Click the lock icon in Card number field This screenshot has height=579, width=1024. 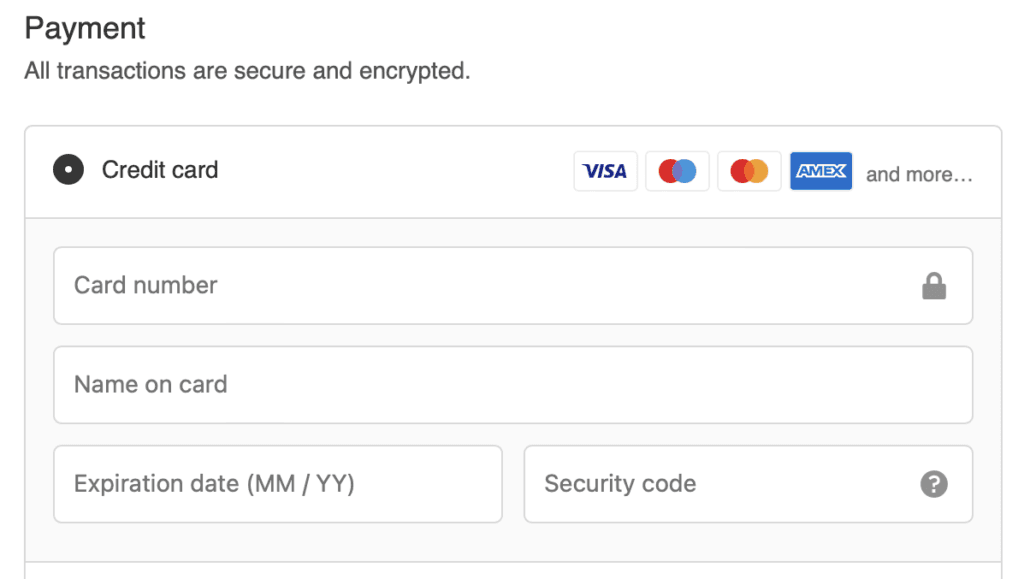pos(935,285)
